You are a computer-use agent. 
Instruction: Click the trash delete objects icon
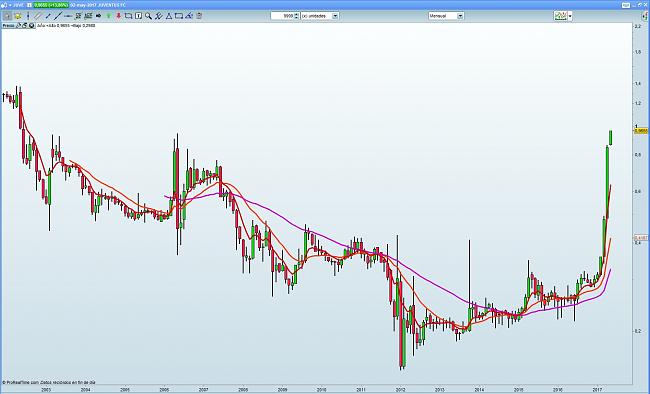pyautogui.click(x=199, y=16)
